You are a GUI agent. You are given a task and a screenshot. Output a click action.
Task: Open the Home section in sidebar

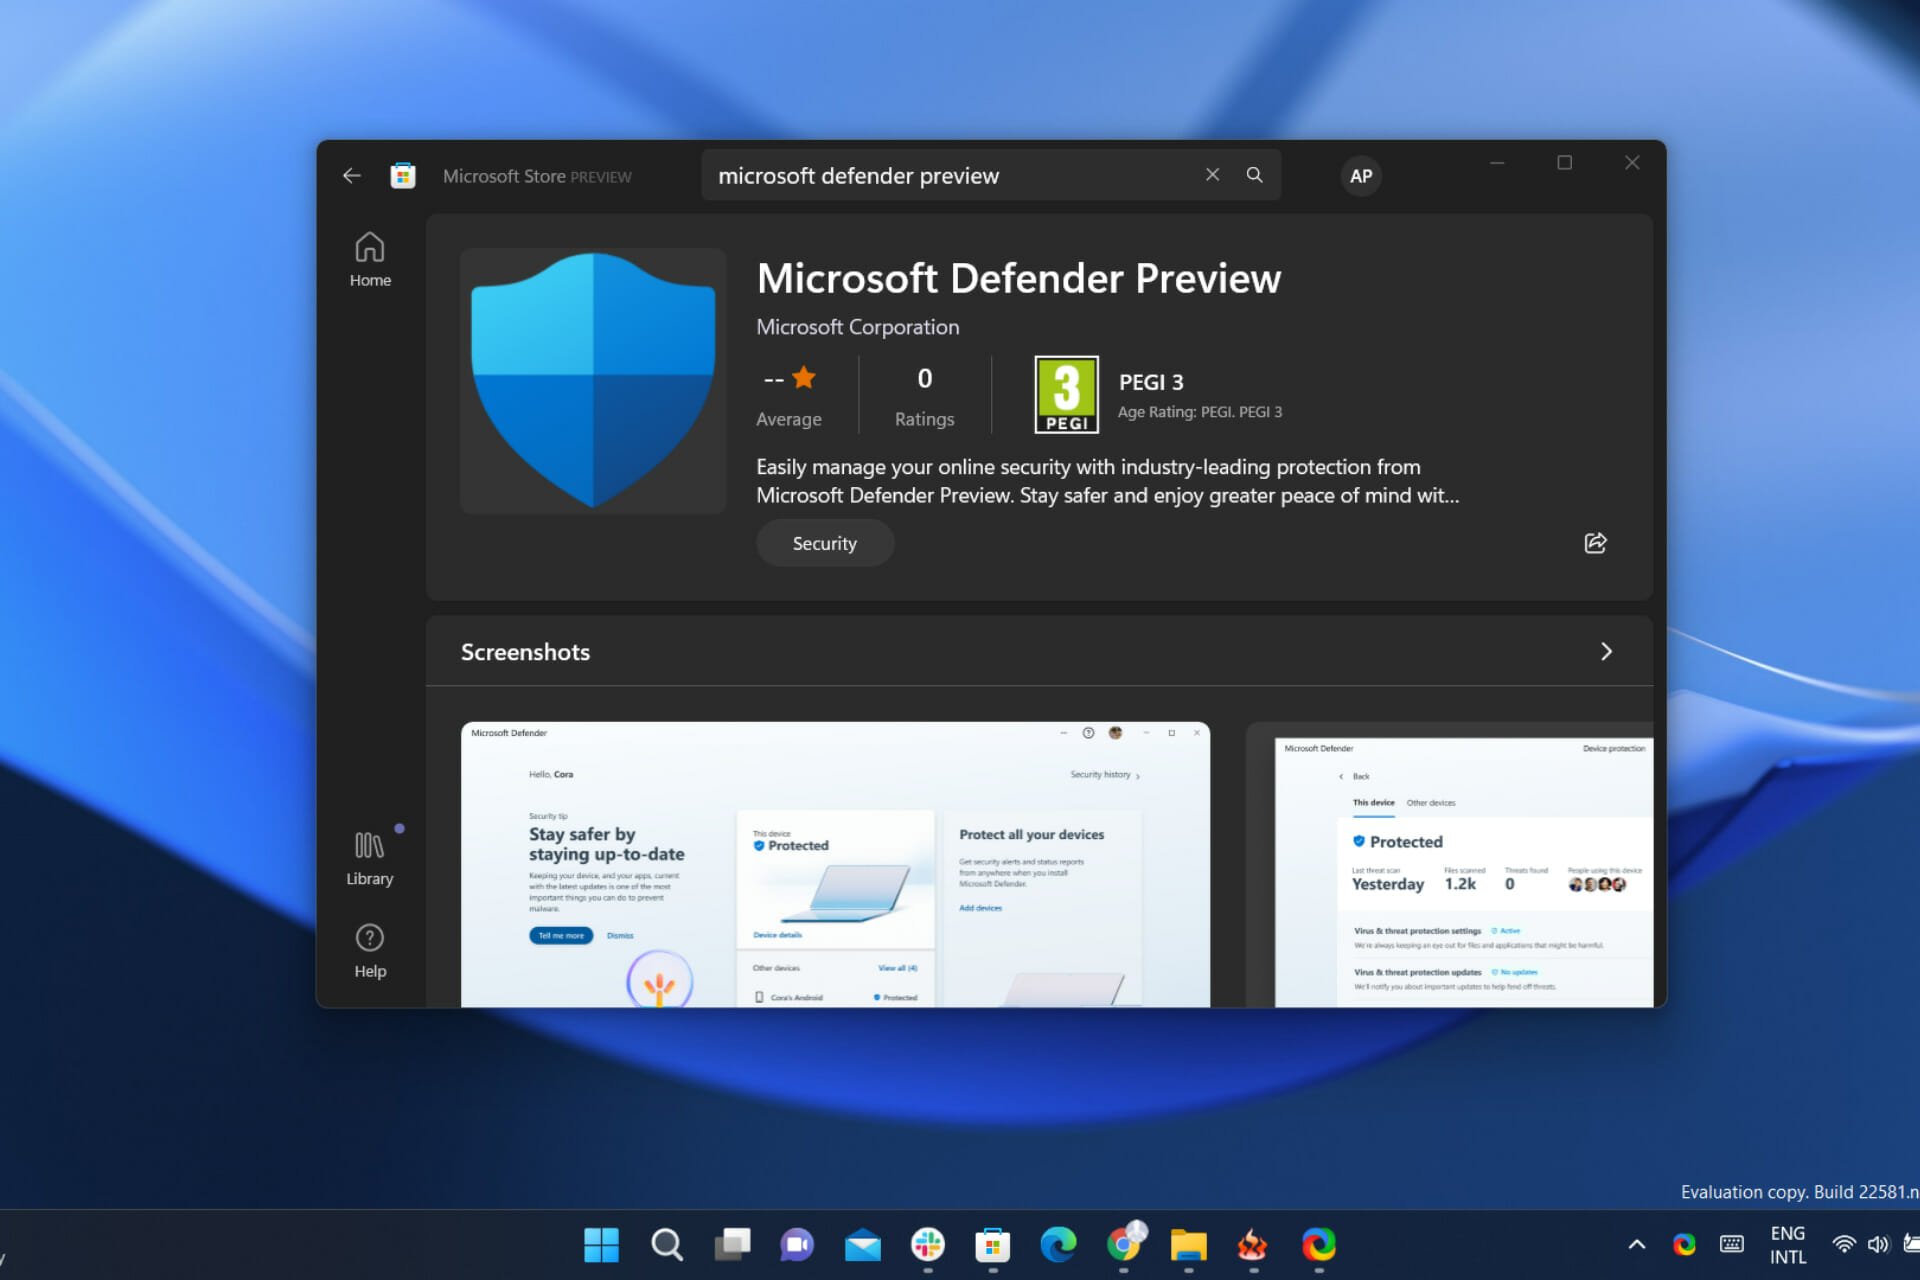(370, 261)
